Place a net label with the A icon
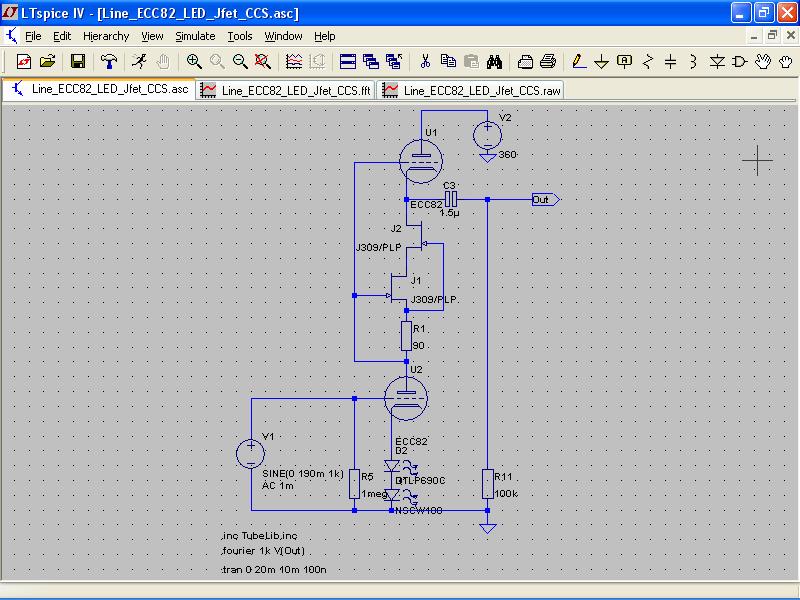The width and height of the screenshot is (800, 600). coord(624,62)
